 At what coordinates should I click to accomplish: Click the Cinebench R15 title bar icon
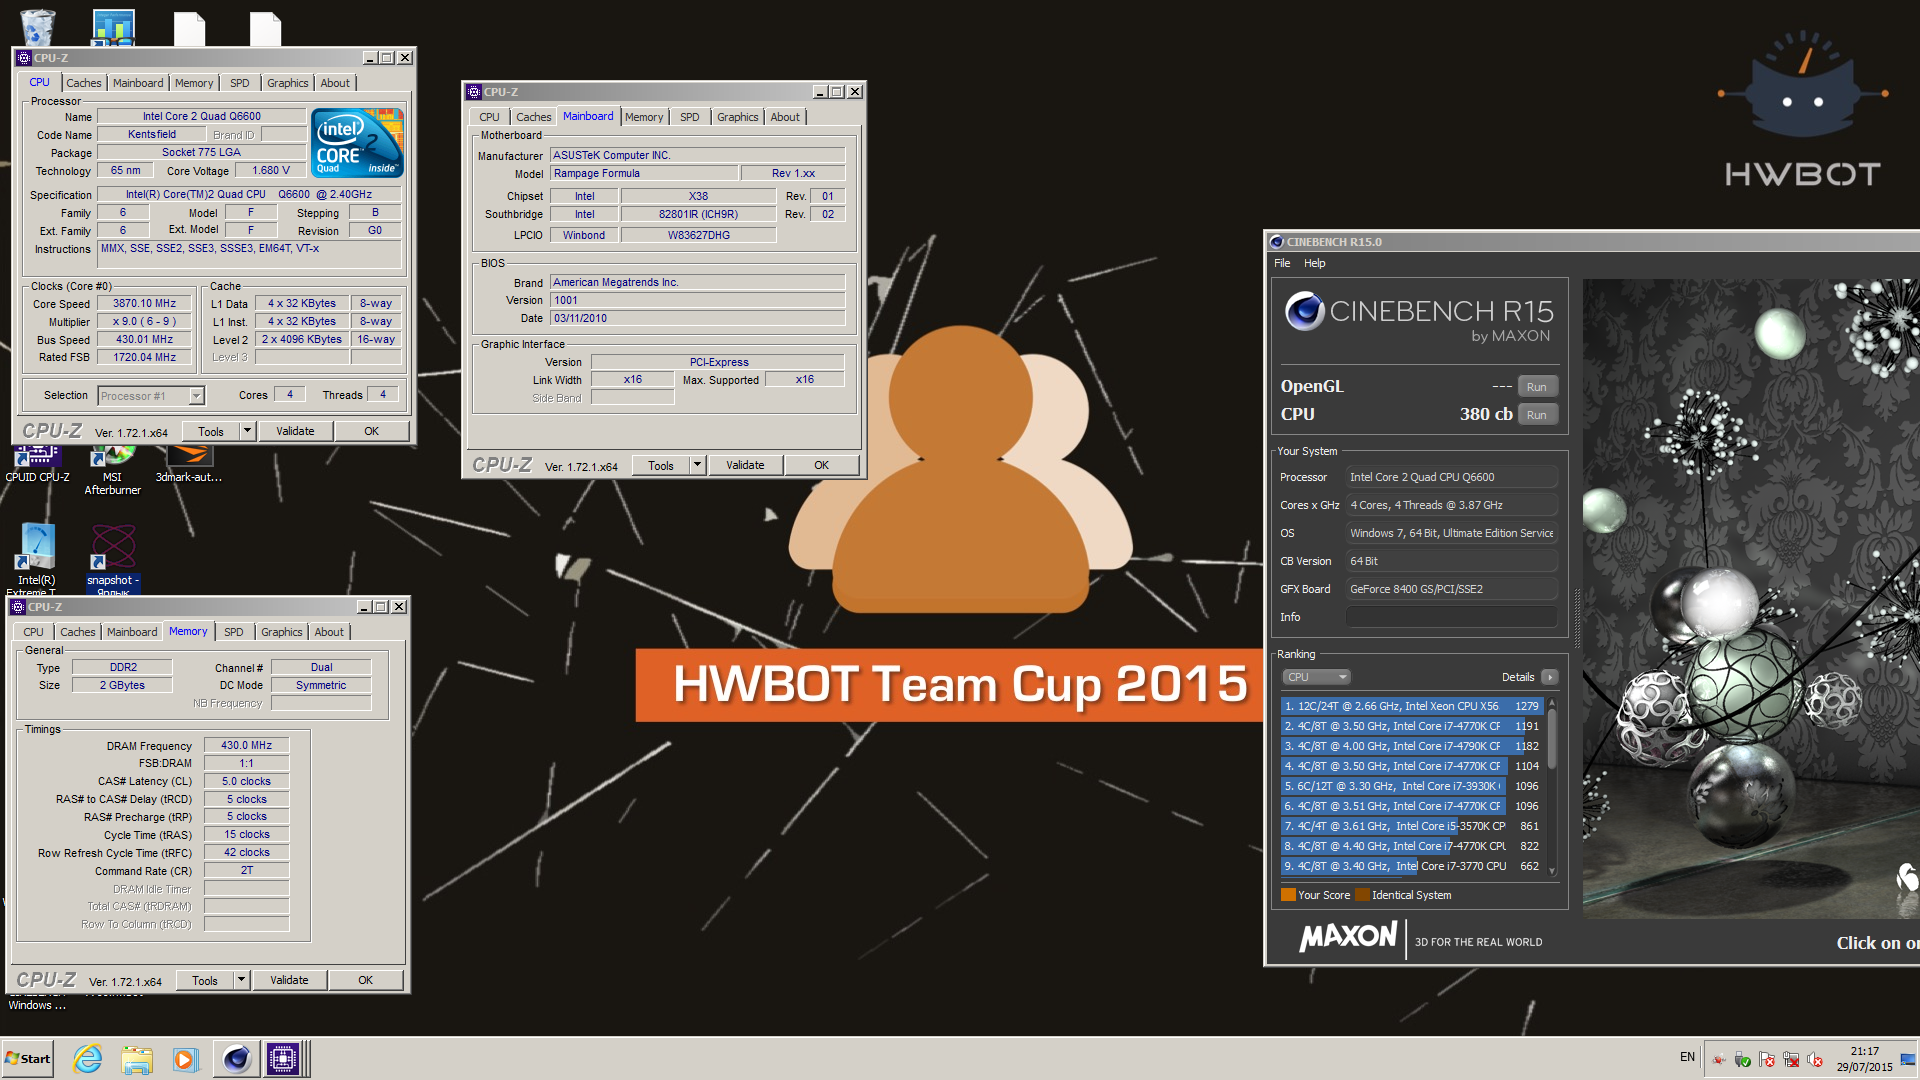[1276, 242]
